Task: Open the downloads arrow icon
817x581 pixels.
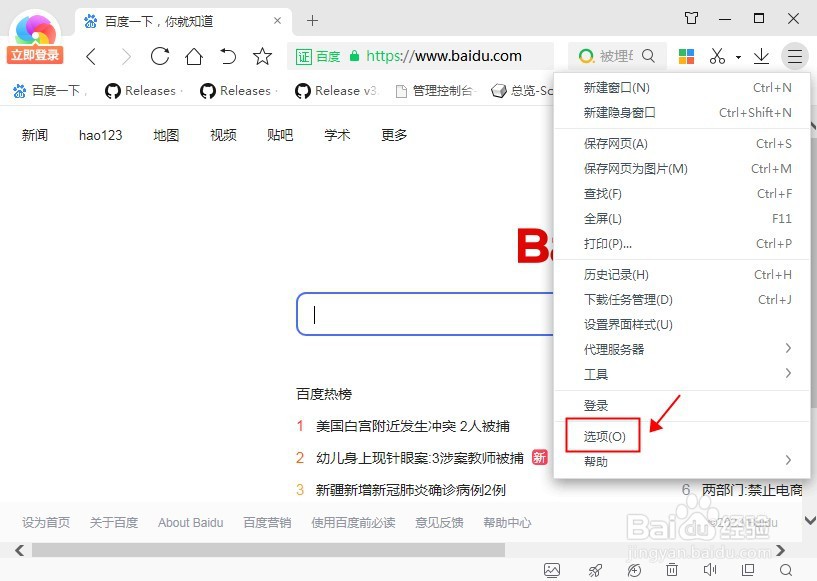Action: [x=761, y=56]
